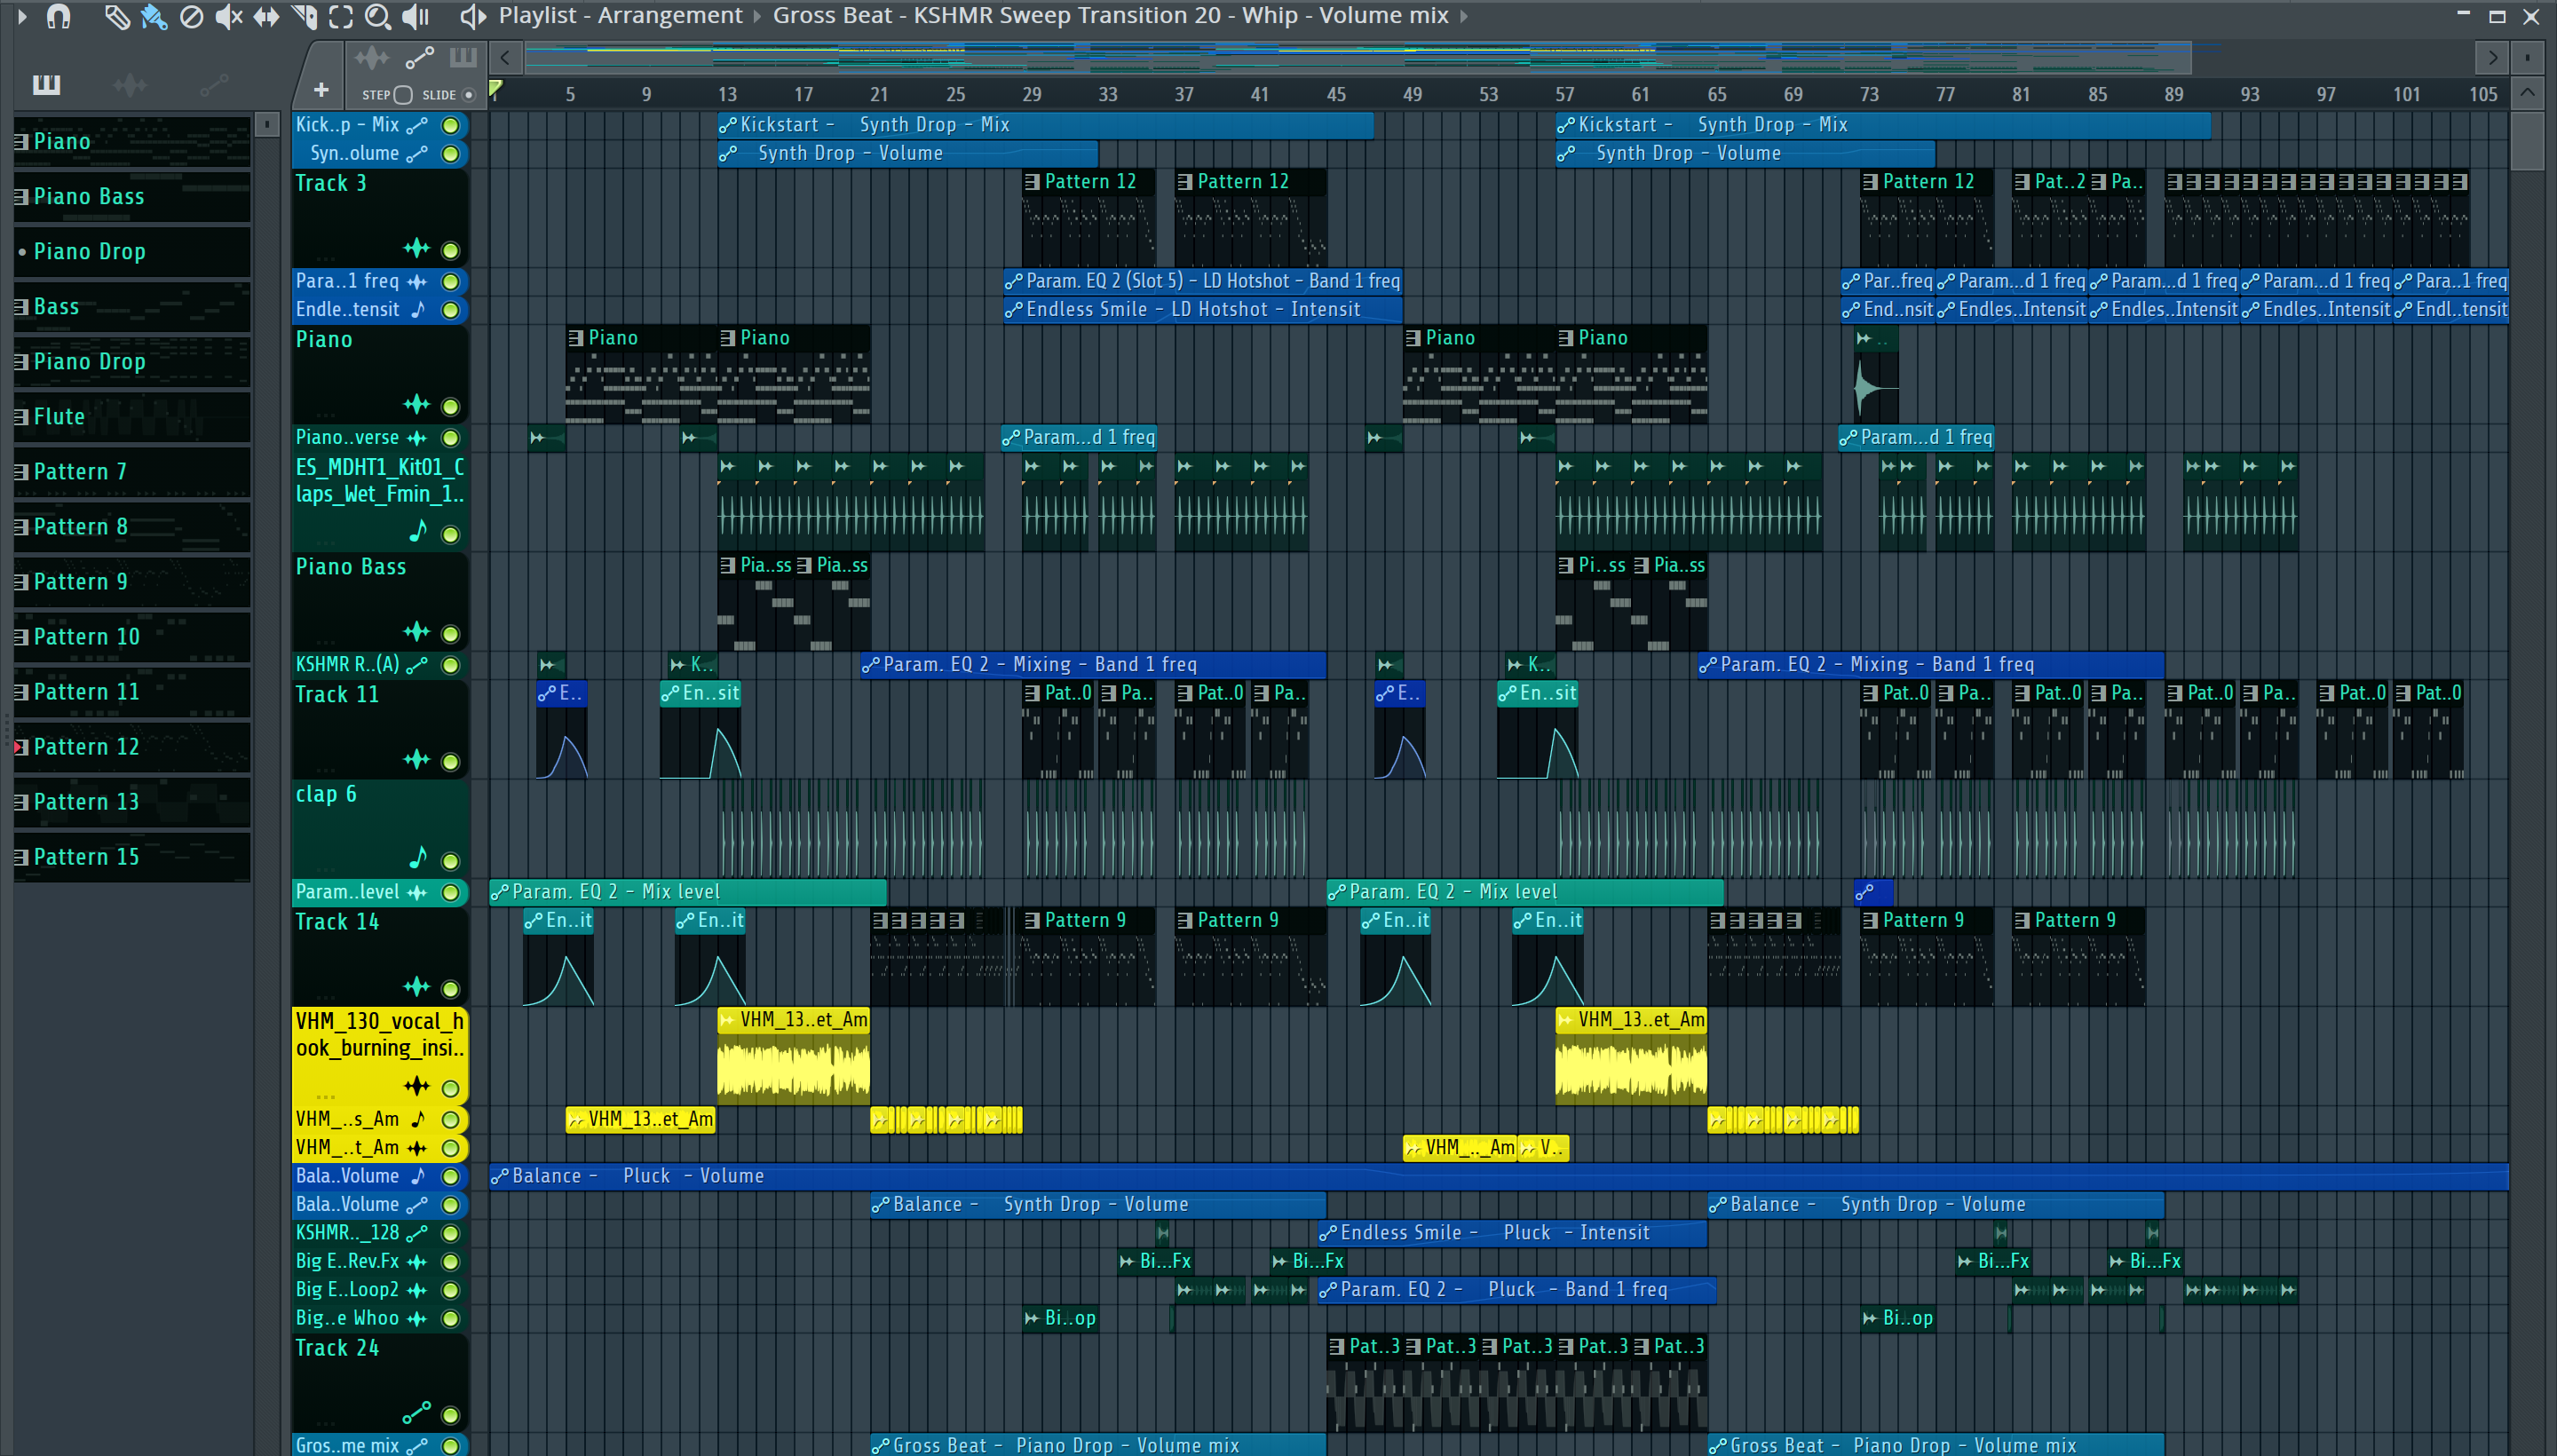Select the Slice tool

[x=304, y=16]
